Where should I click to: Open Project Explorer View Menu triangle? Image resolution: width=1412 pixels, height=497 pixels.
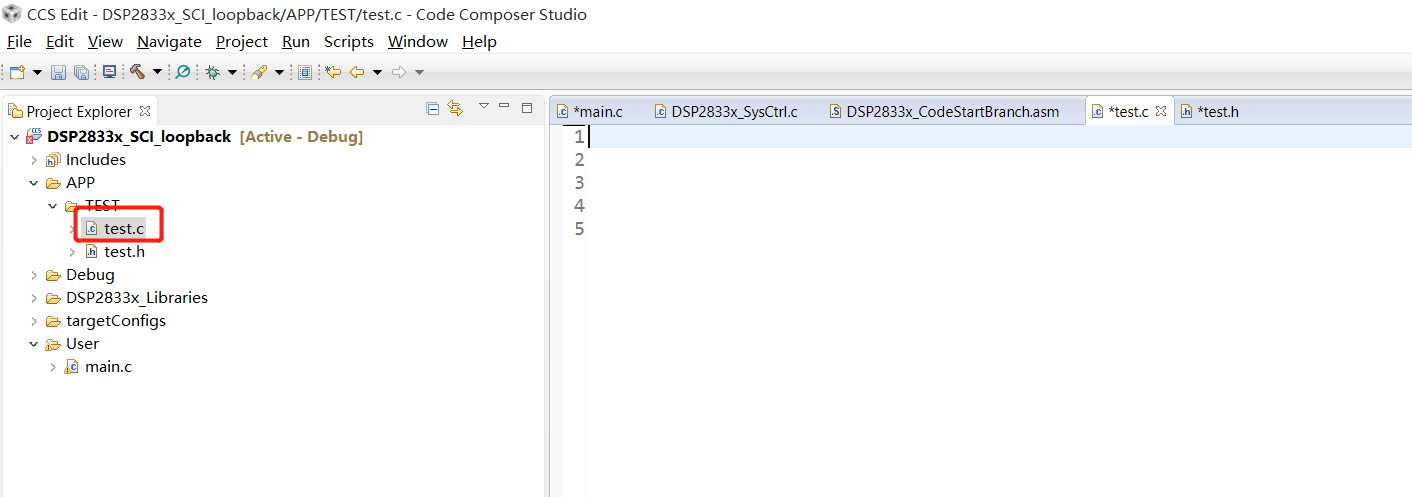pyautogui.click(x=484, y=107)
